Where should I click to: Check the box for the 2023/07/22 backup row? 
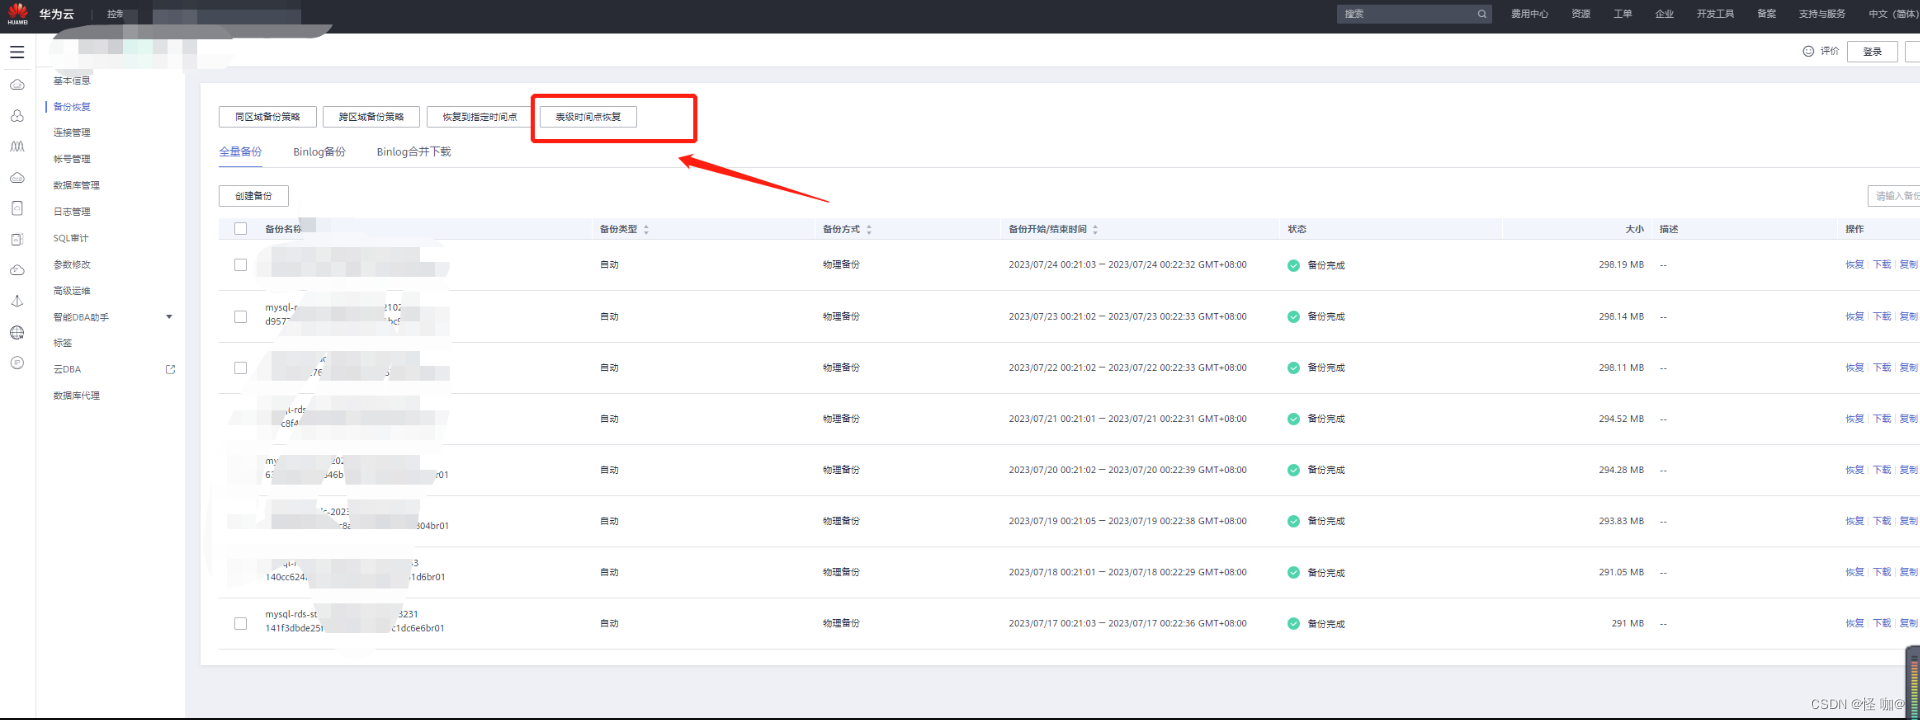(240, 367)
